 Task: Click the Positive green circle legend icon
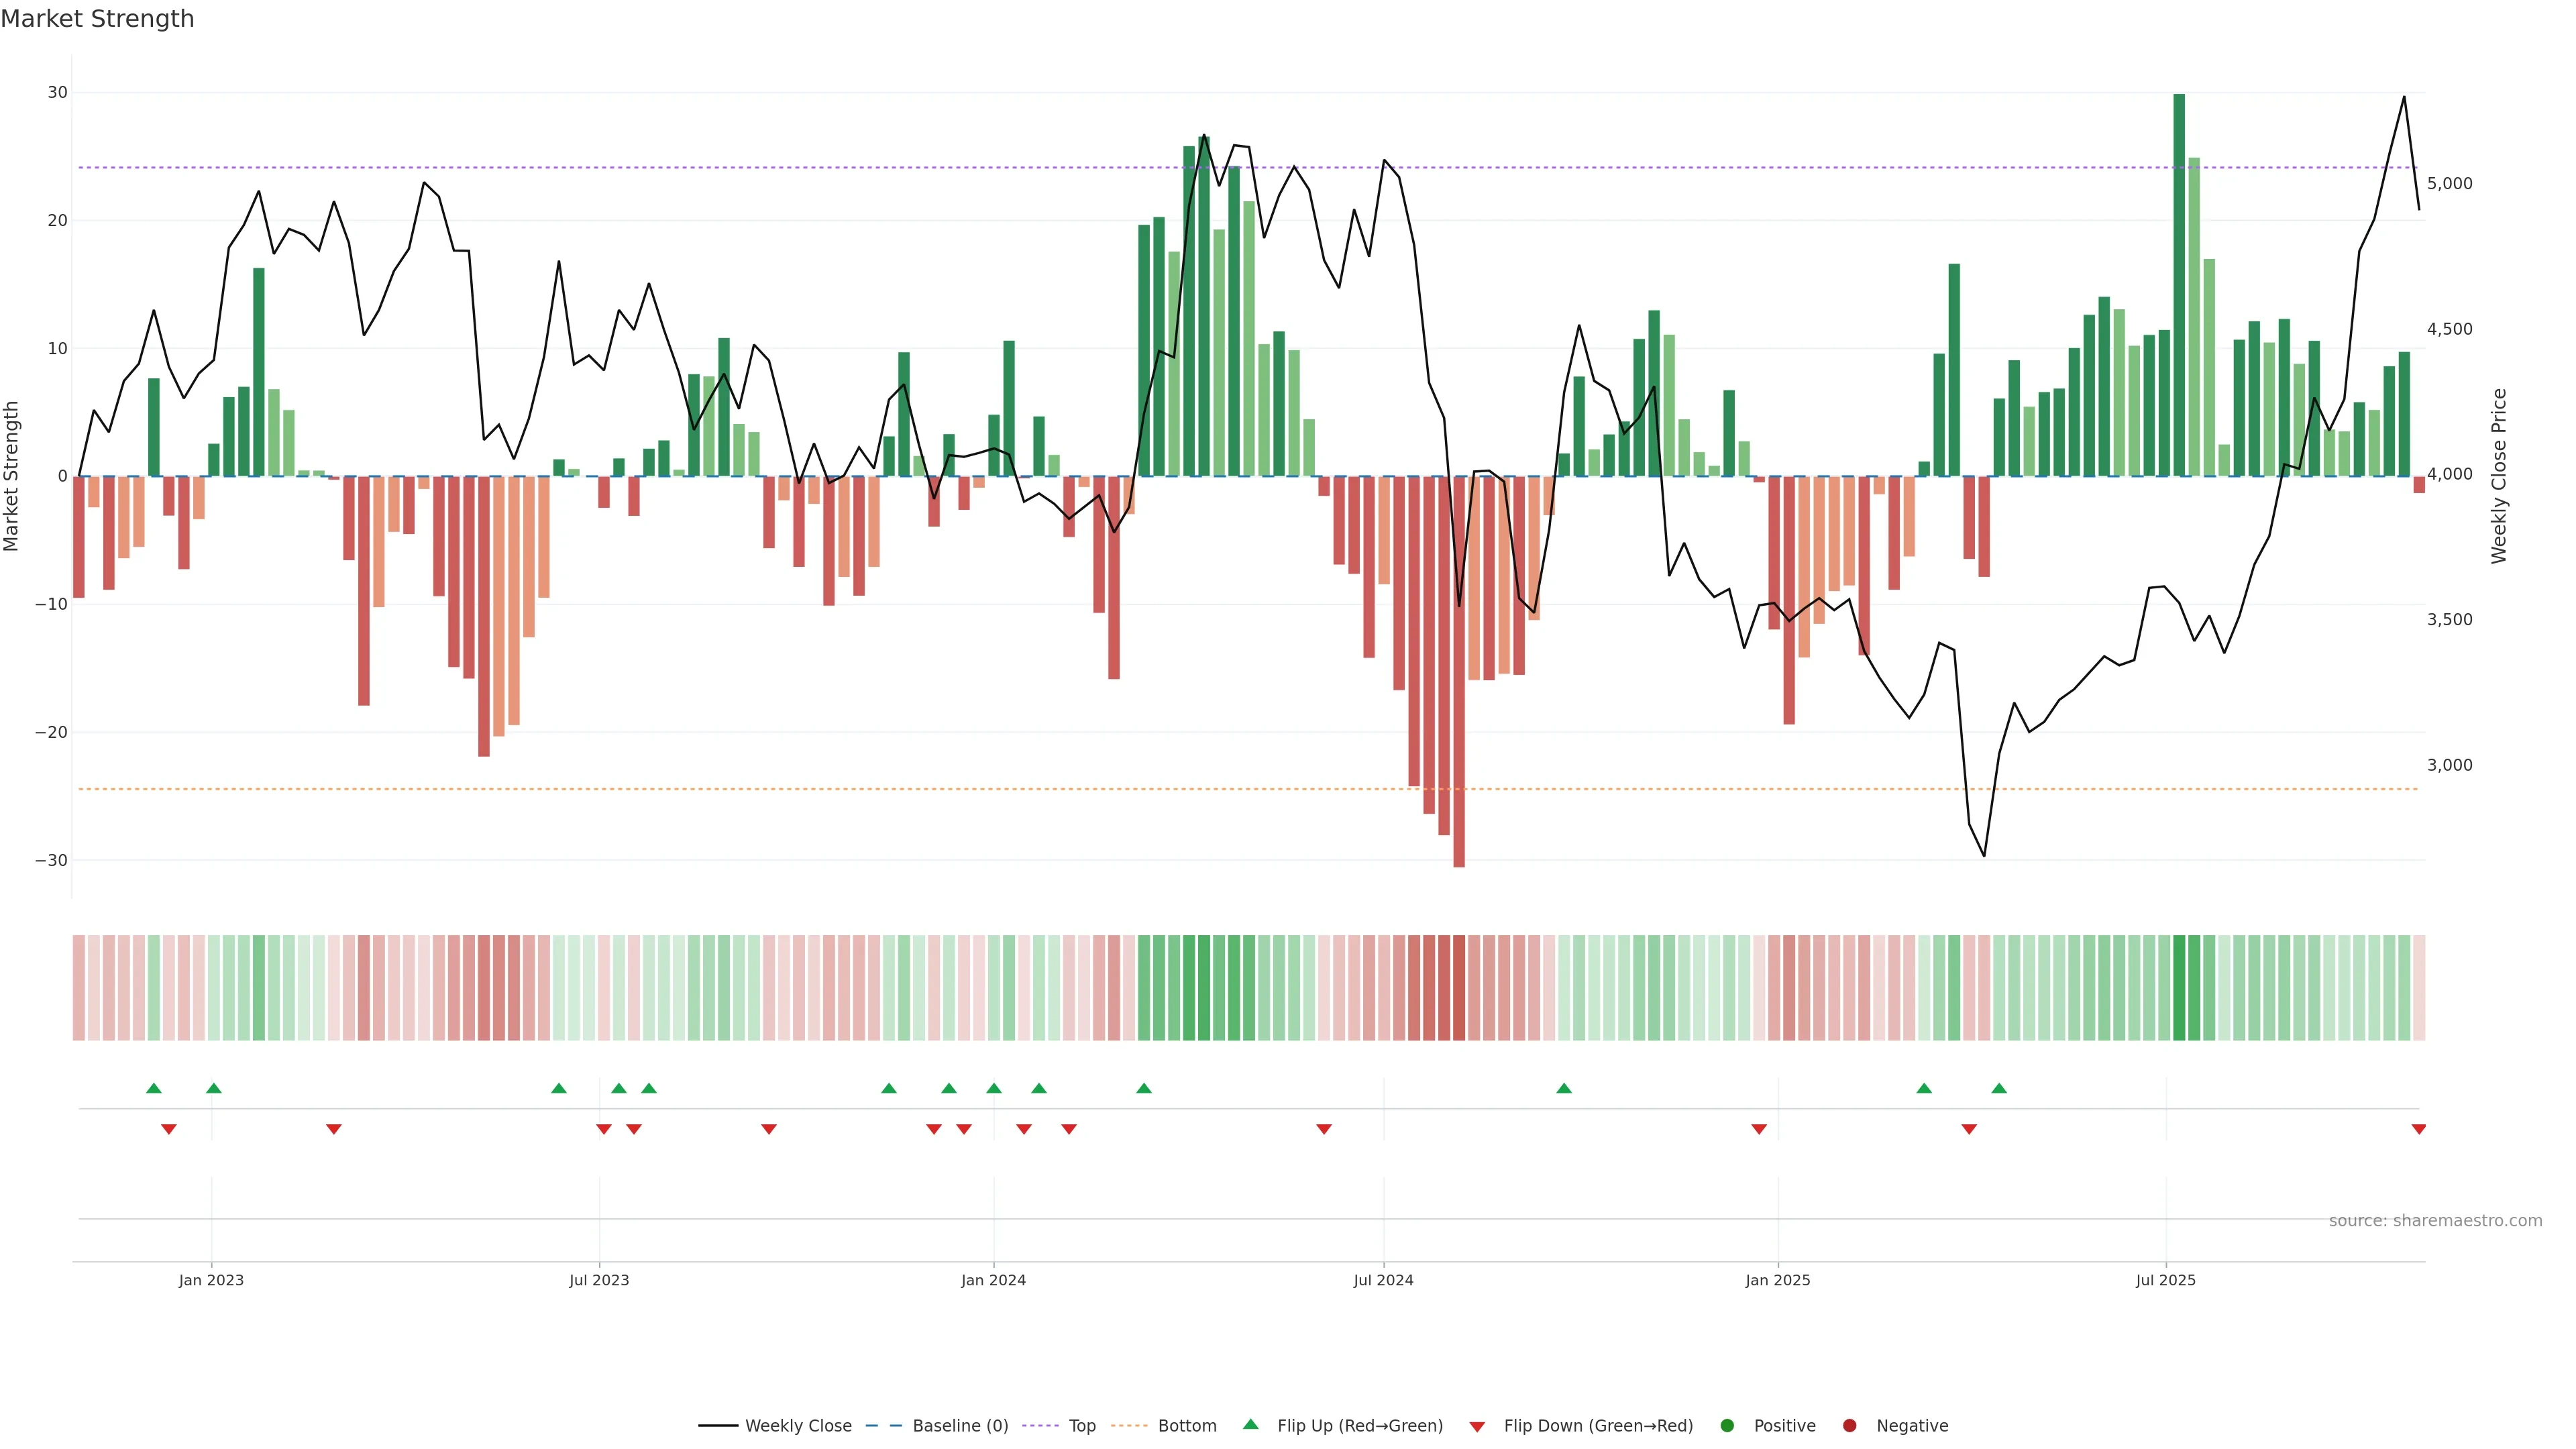click(1726, 1425)
